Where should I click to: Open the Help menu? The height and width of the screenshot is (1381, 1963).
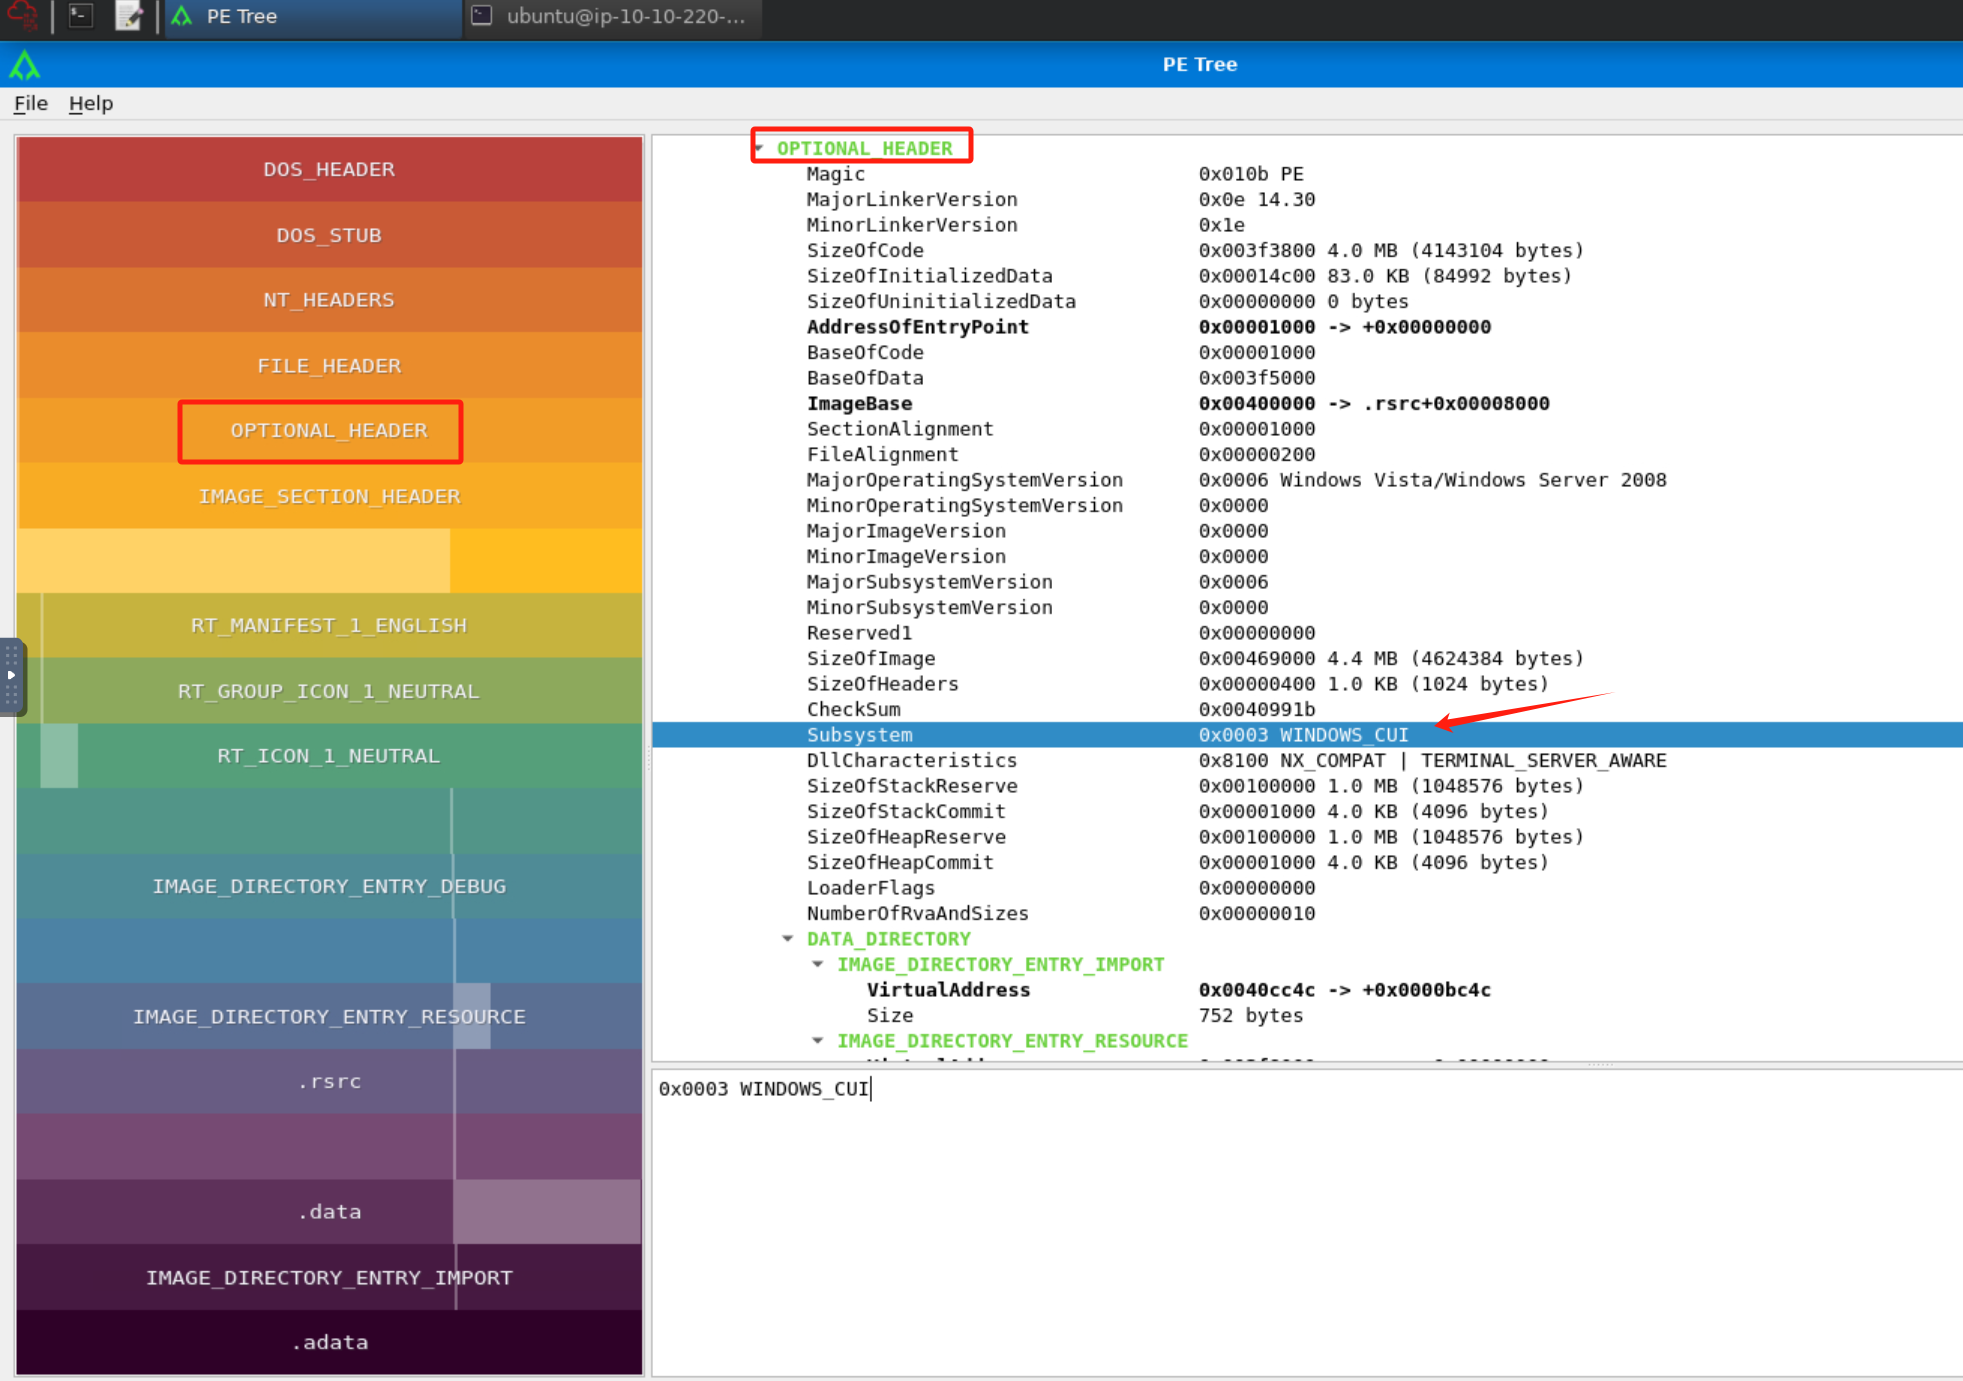pos(91,103)
